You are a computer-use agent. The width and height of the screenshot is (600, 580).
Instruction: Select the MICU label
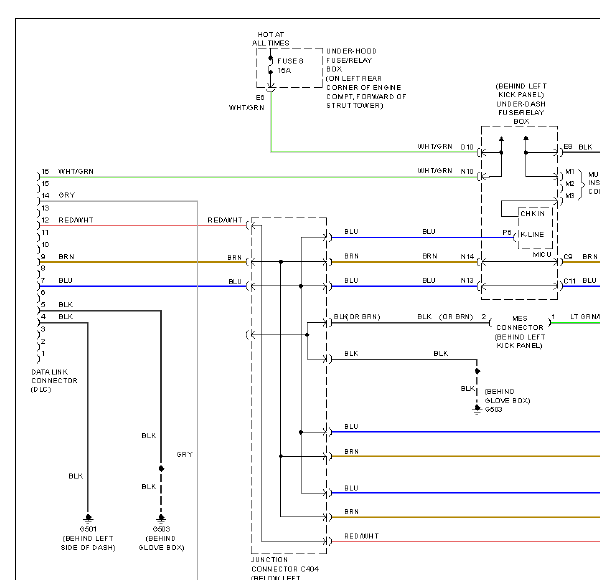coord(542,254)
